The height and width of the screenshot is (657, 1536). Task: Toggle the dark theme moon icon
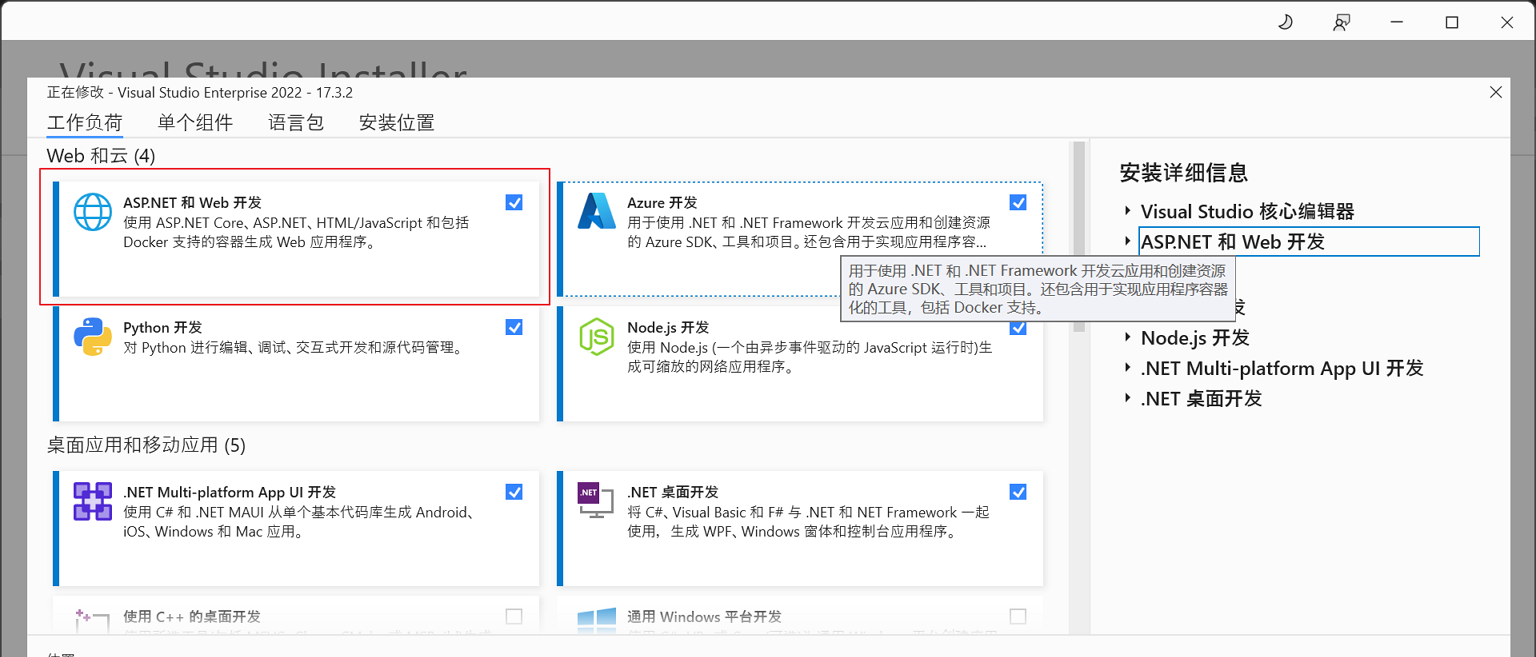[1286, 21]
